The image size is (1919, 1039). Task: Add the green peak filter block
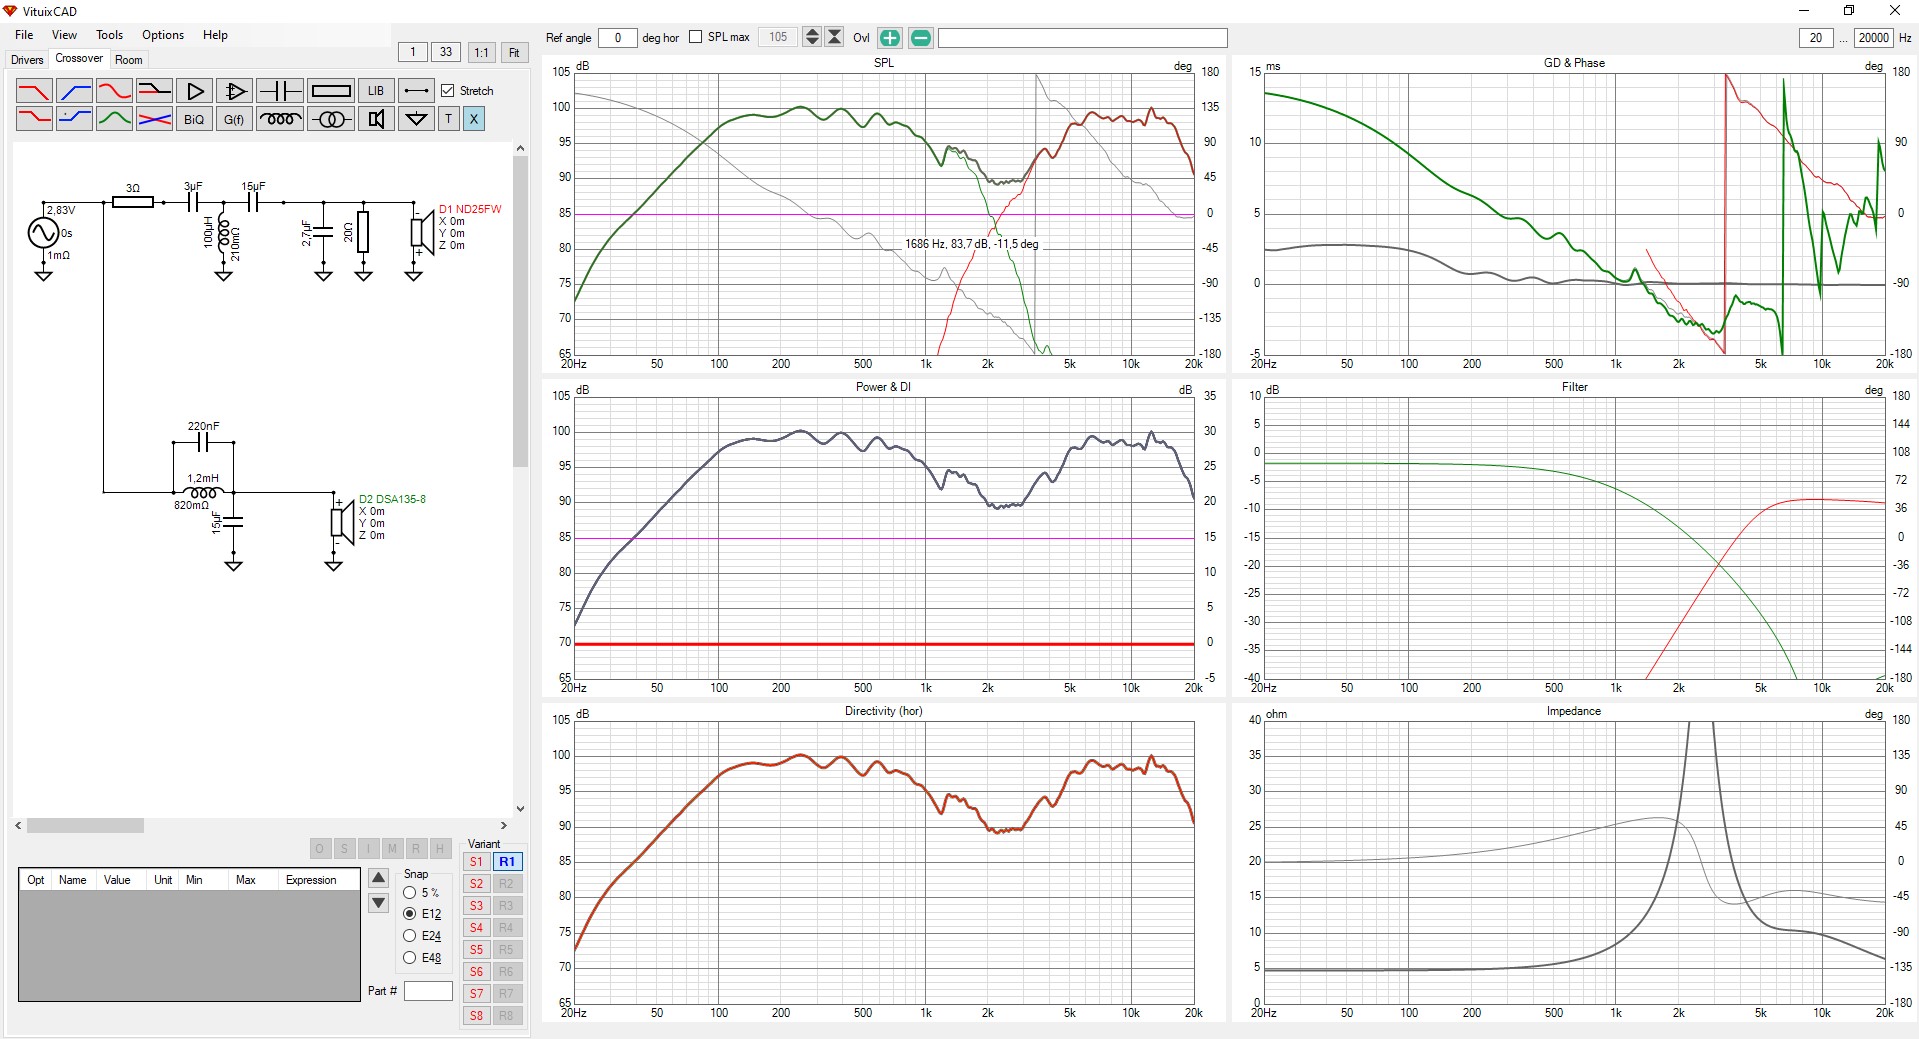tap(114, 119)
